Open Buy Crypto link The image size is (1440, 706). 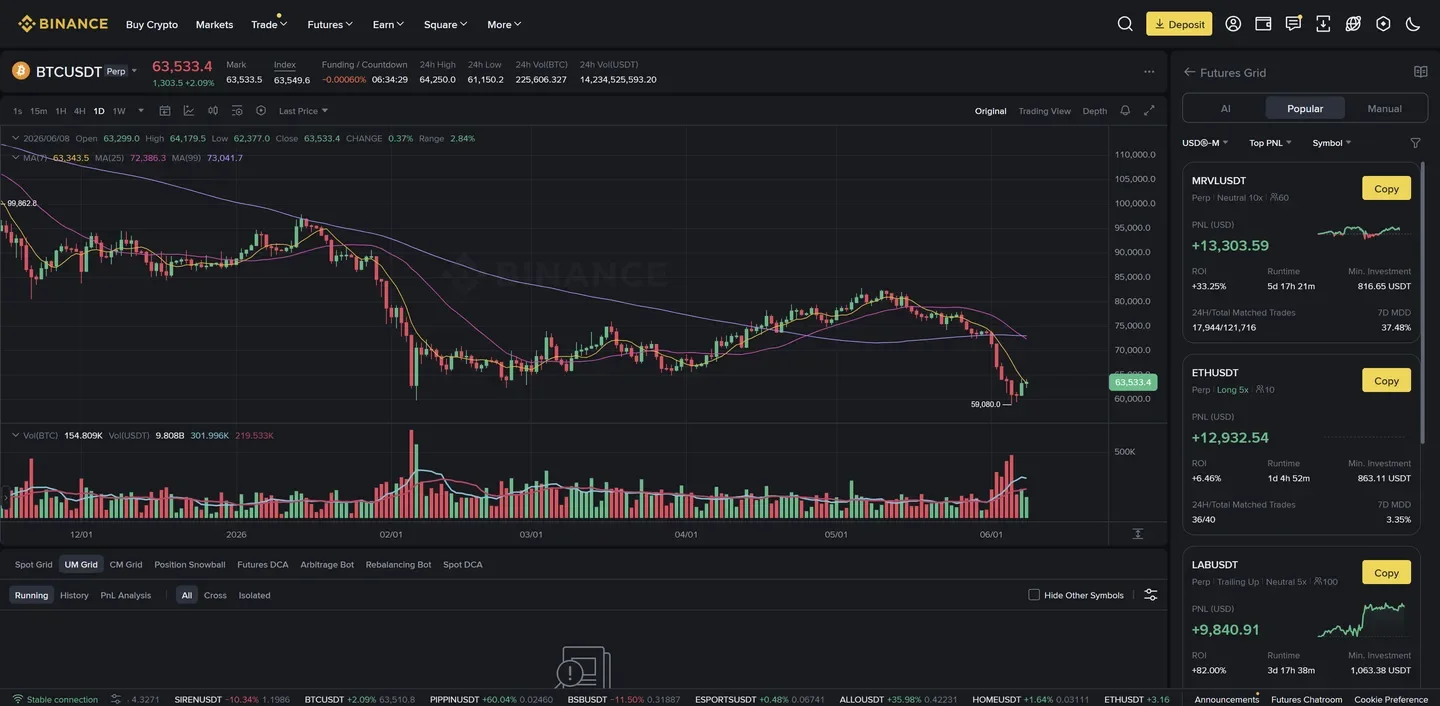tap(152, 24)
